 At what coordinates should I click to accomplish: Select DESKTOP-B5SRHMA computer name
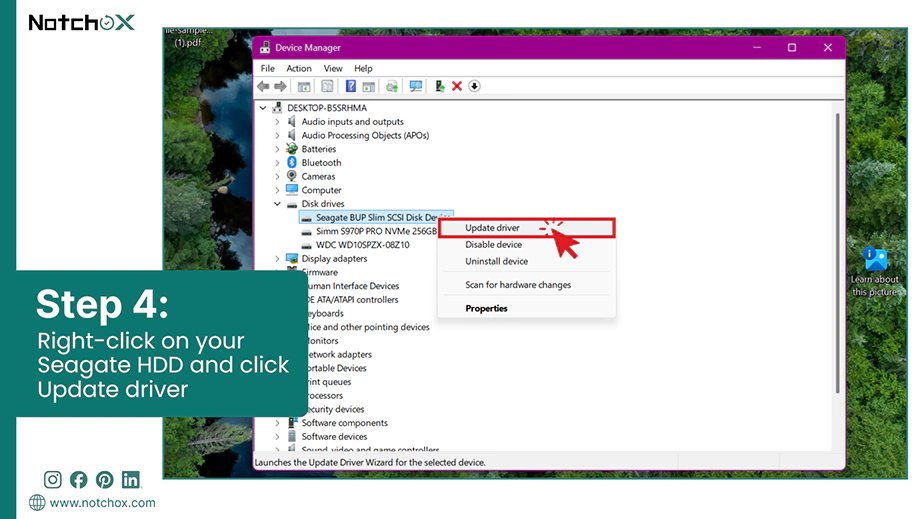[327, 108]
